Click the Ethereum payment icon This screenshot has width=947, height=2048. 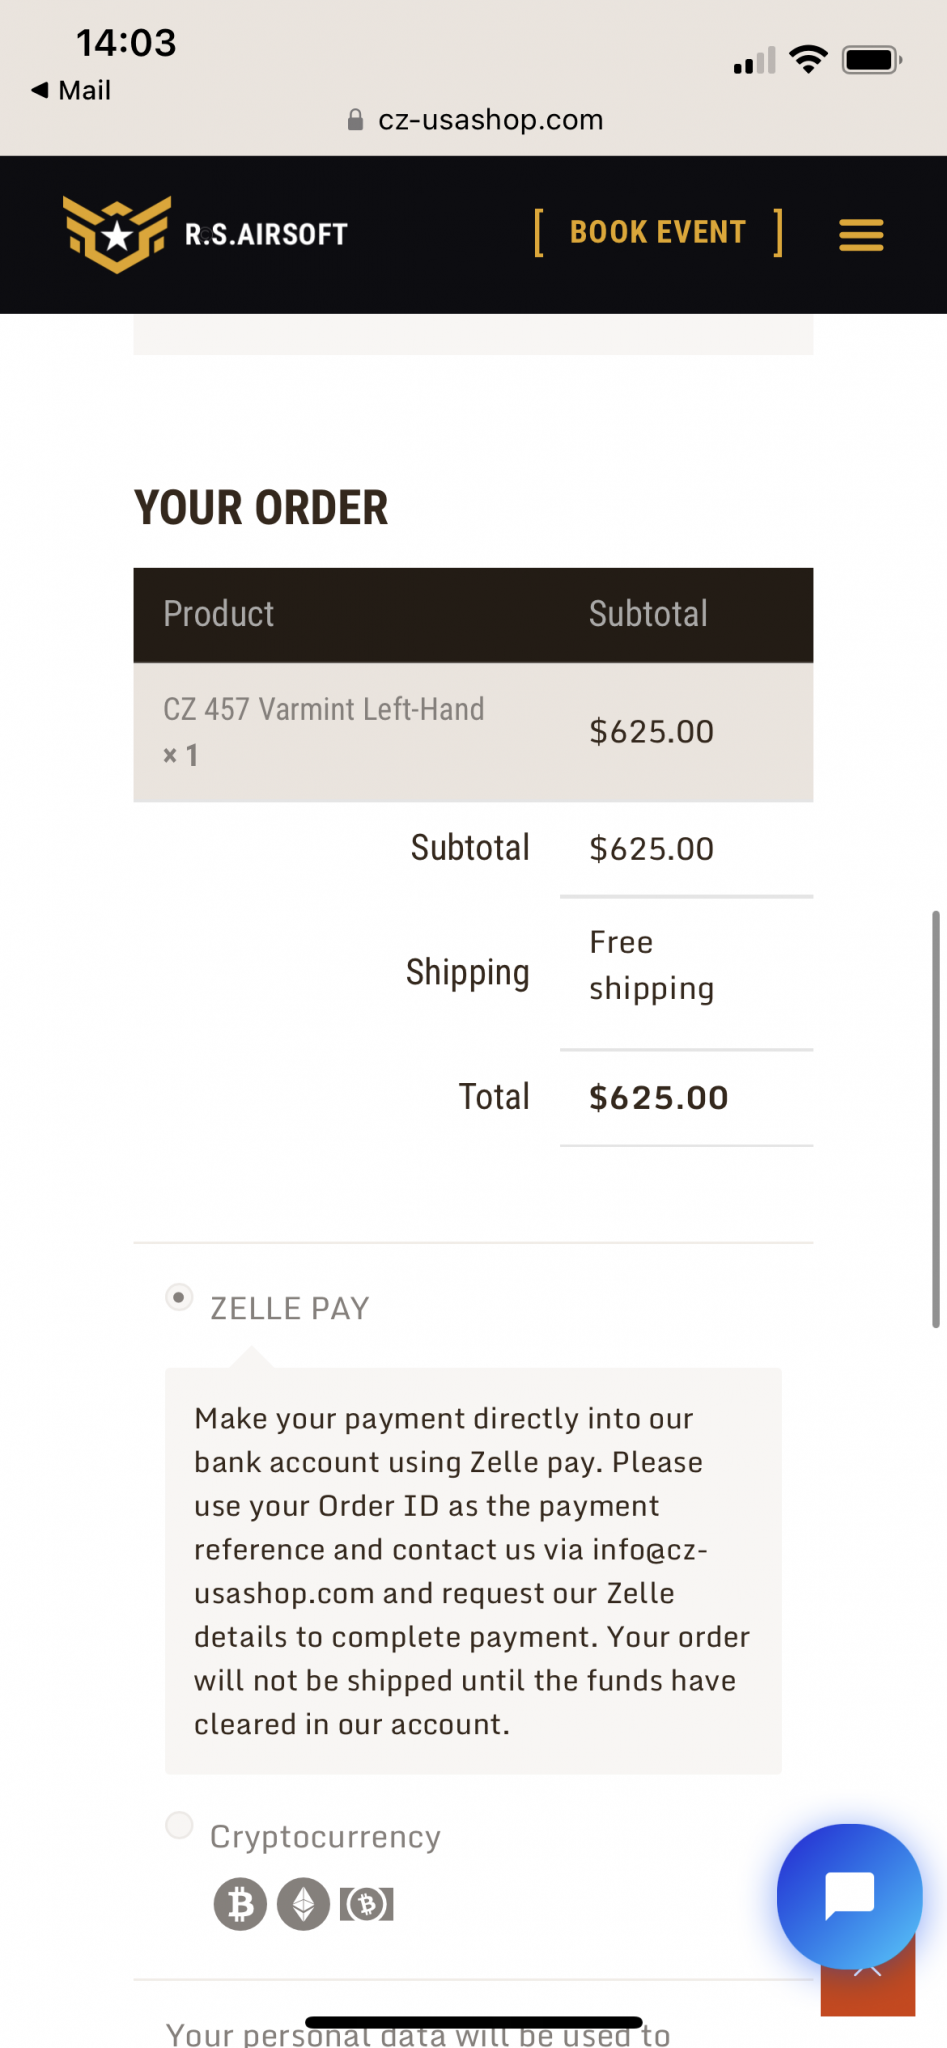click(303, 1904)
